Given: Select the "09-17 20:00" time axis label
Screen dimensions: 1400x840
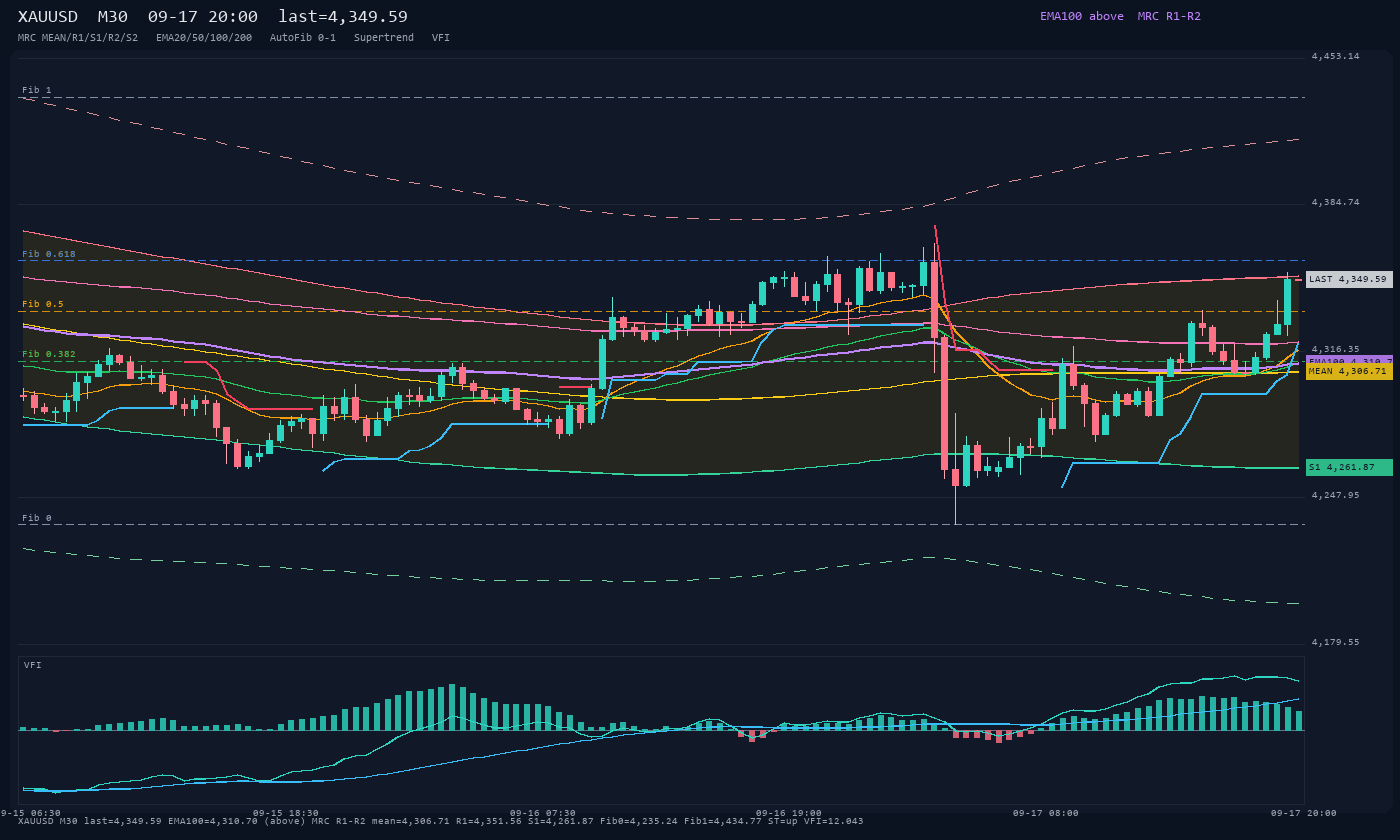Looking at the screenshot, I should point(1304,813).
